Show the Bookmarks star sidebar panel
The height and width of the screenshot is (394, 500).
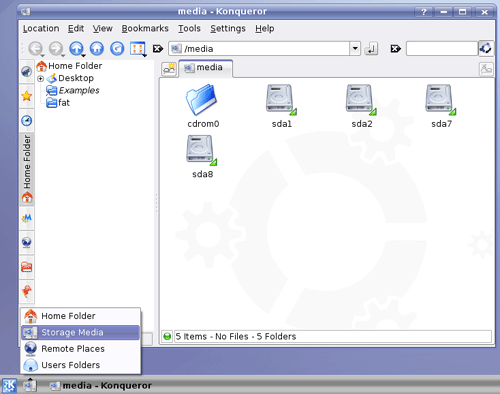pos(27,96)
